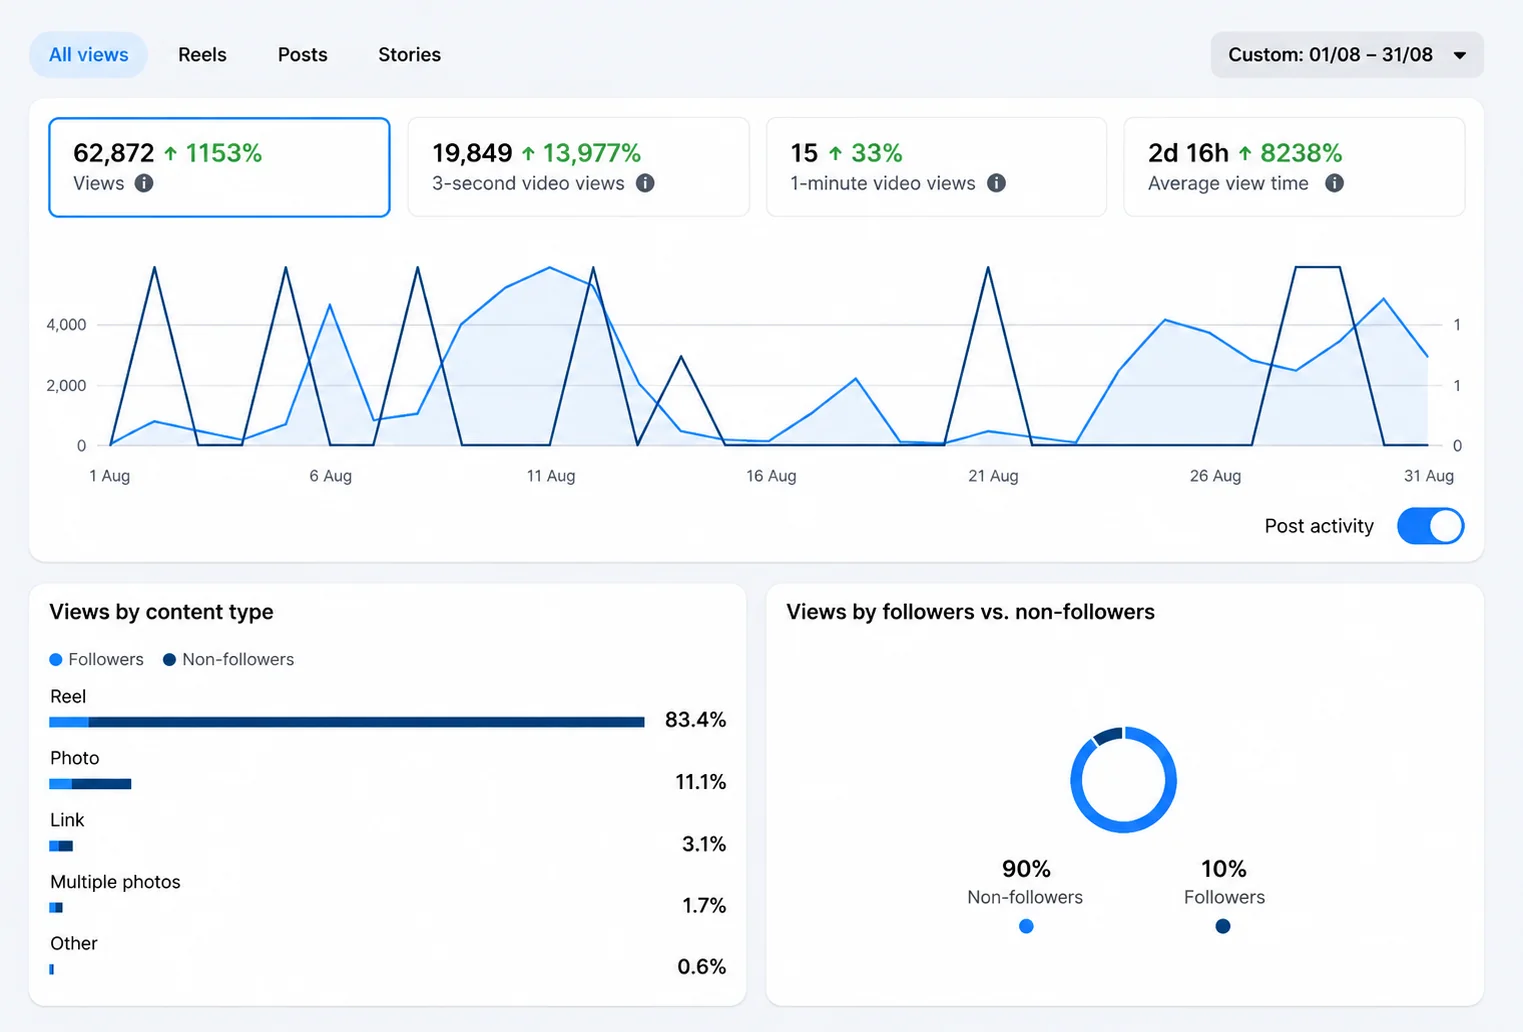The height and width of the screenshot is (1032, 1523).
Task: Click the 0.6% Other percentage
Action: point(702,967)
